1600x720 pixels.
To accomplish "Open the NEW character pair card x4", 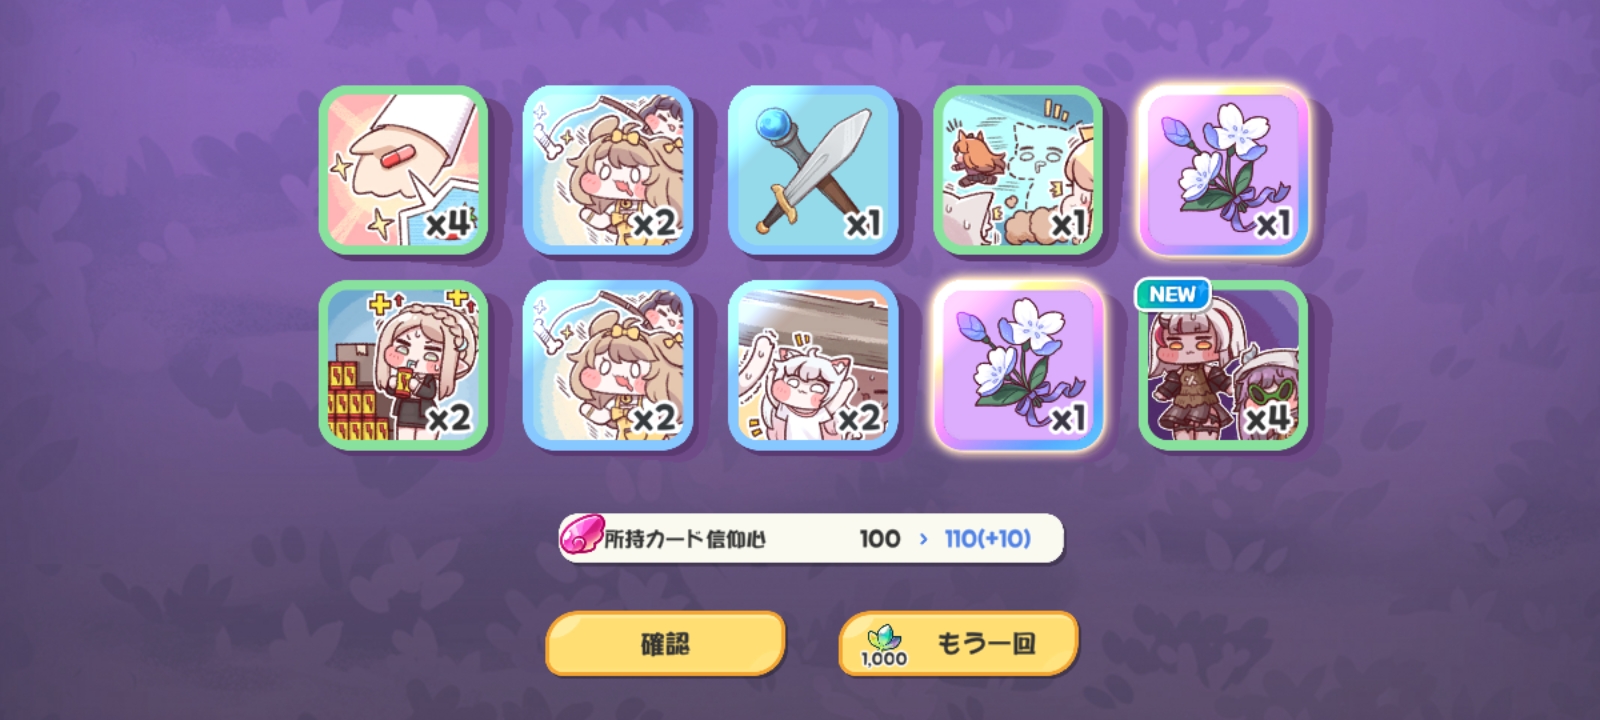I will coord(1223,364).
